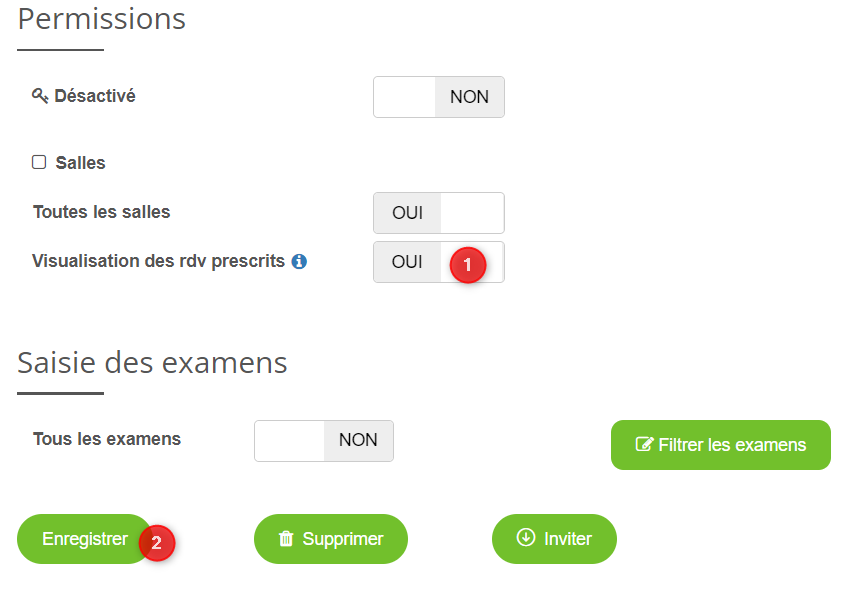Click the Salles label text
This screenshot has height=608, width=848.
[x=81, y=162]
